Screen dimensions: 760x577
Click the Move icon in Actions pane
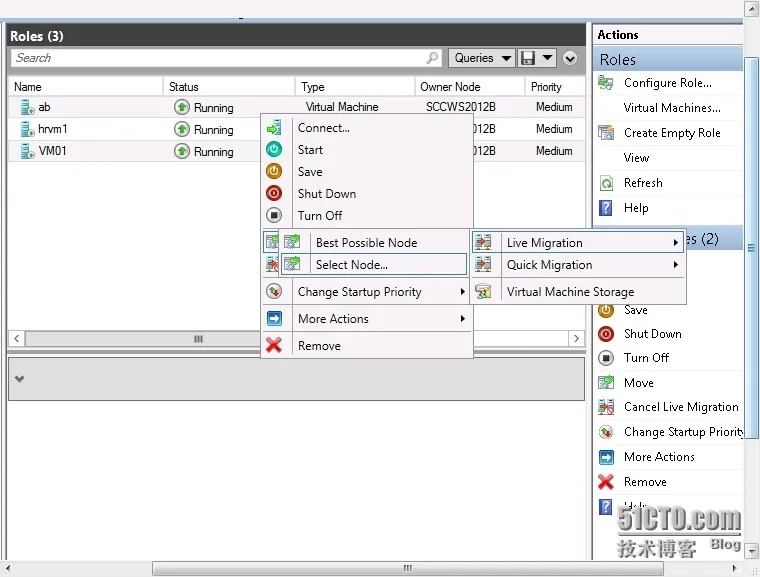[606, 383]
